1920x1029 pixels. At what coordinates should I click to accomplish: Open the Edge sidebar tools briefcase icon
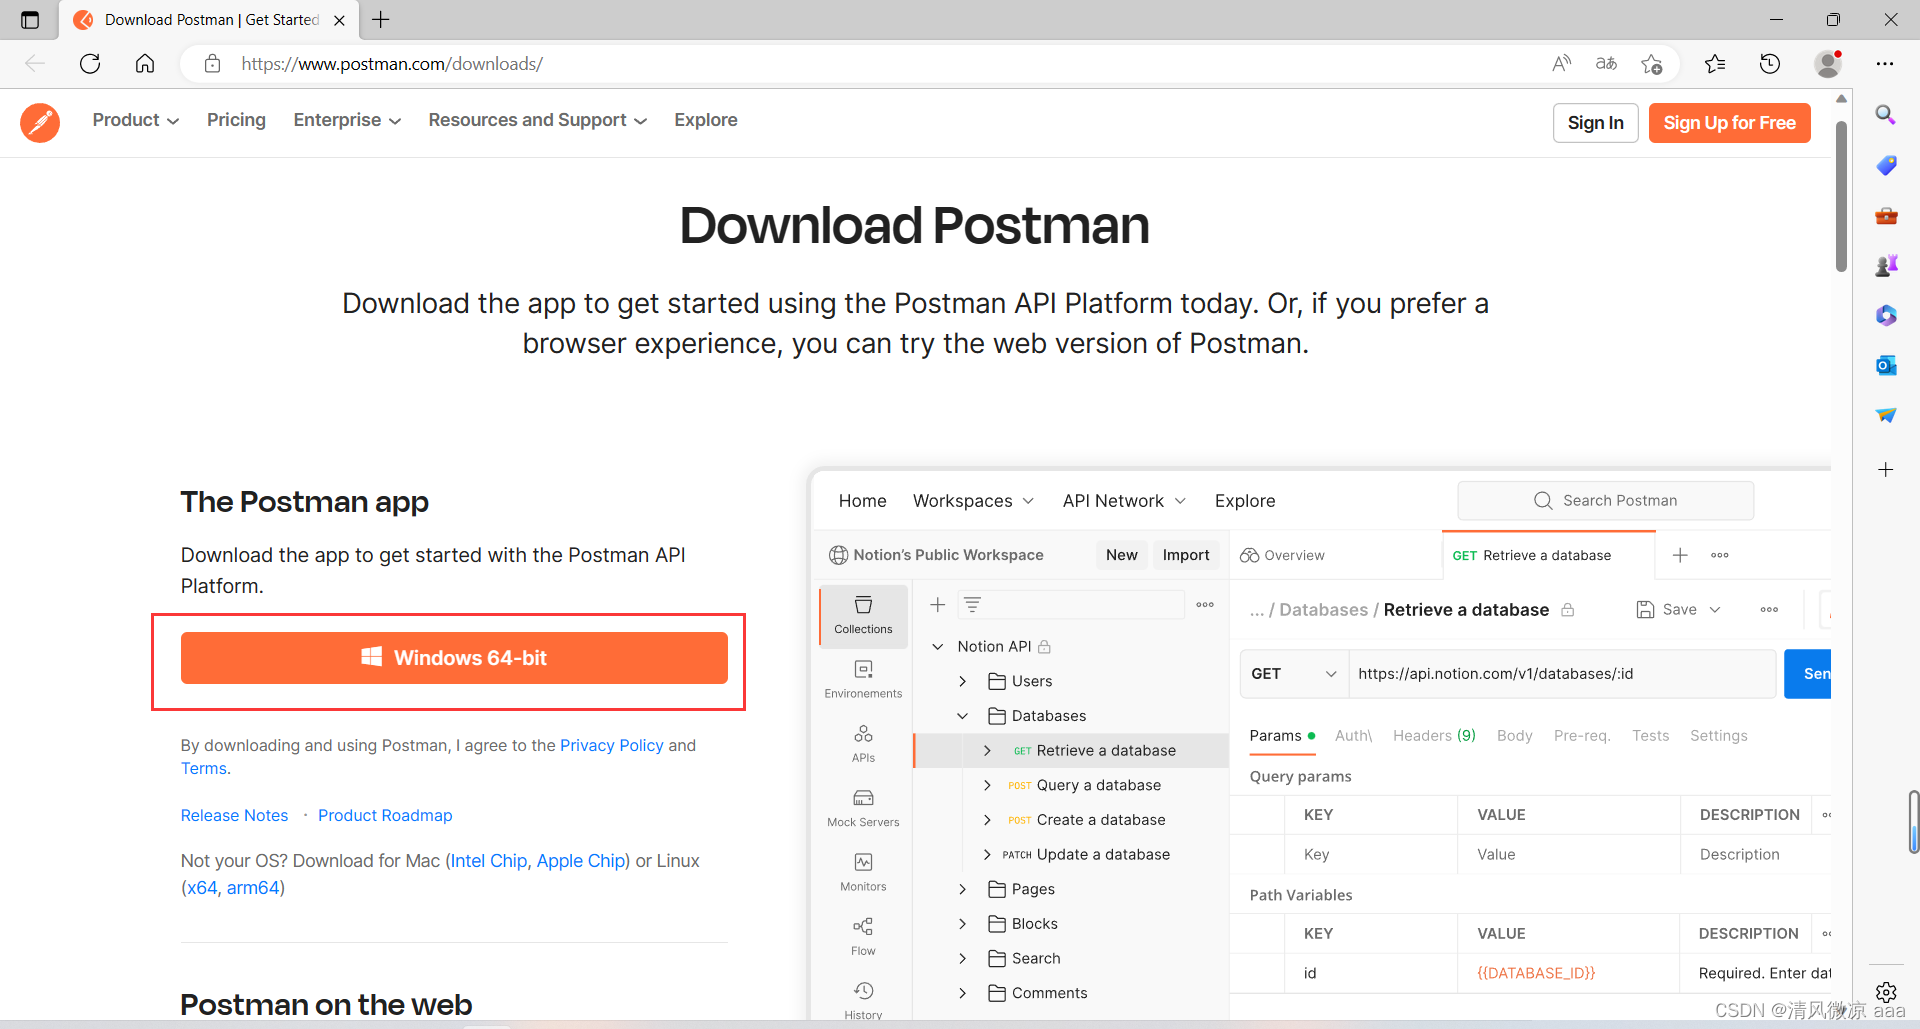point(1886,215)
